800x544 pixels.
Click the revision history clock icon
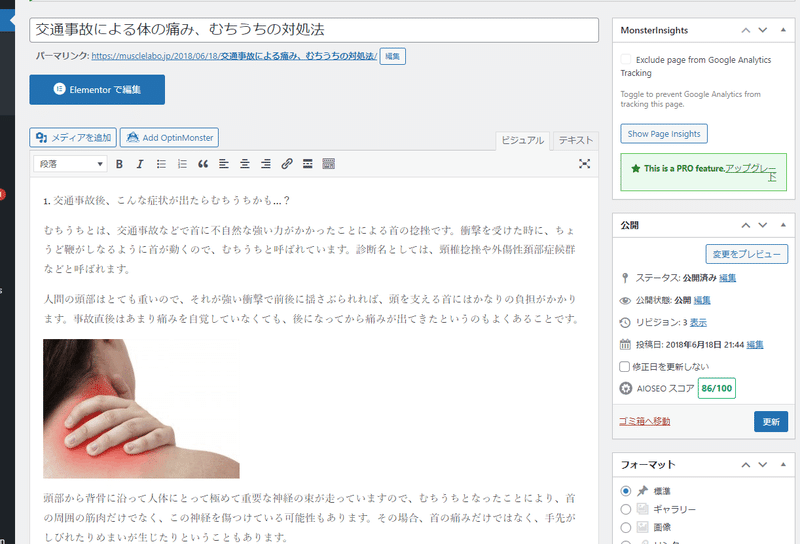point(625,323)
